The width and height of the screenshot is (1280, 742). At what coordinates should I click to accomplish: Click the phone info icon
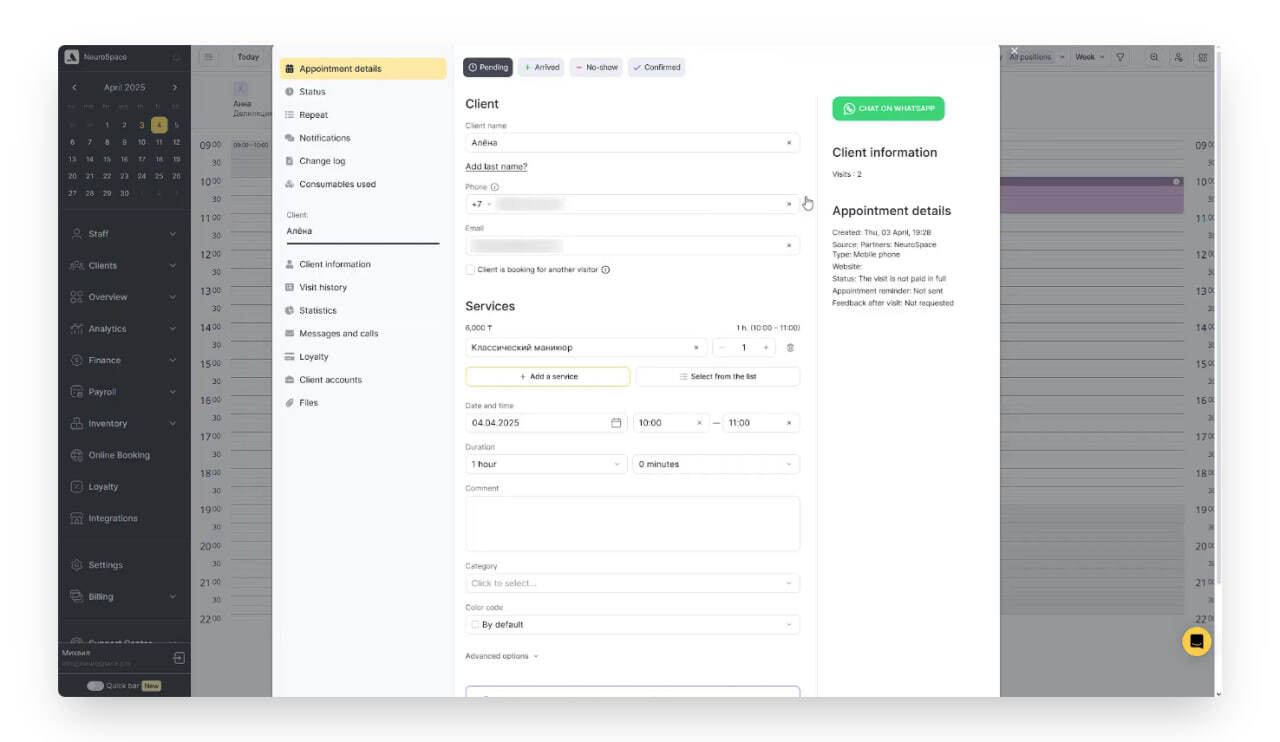point(495,187)
